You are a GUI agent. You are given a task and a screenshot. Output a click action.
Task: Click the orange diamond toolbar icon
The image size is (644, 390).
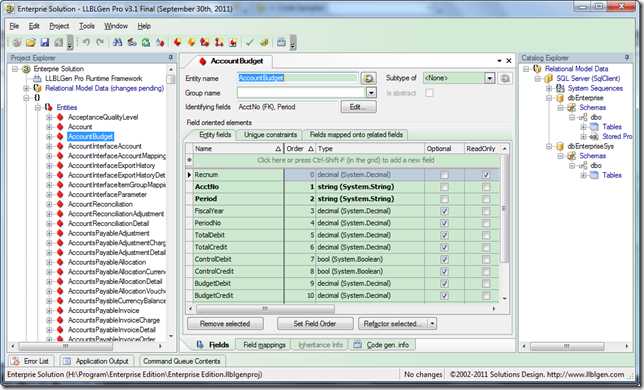[x=191, y=42]
